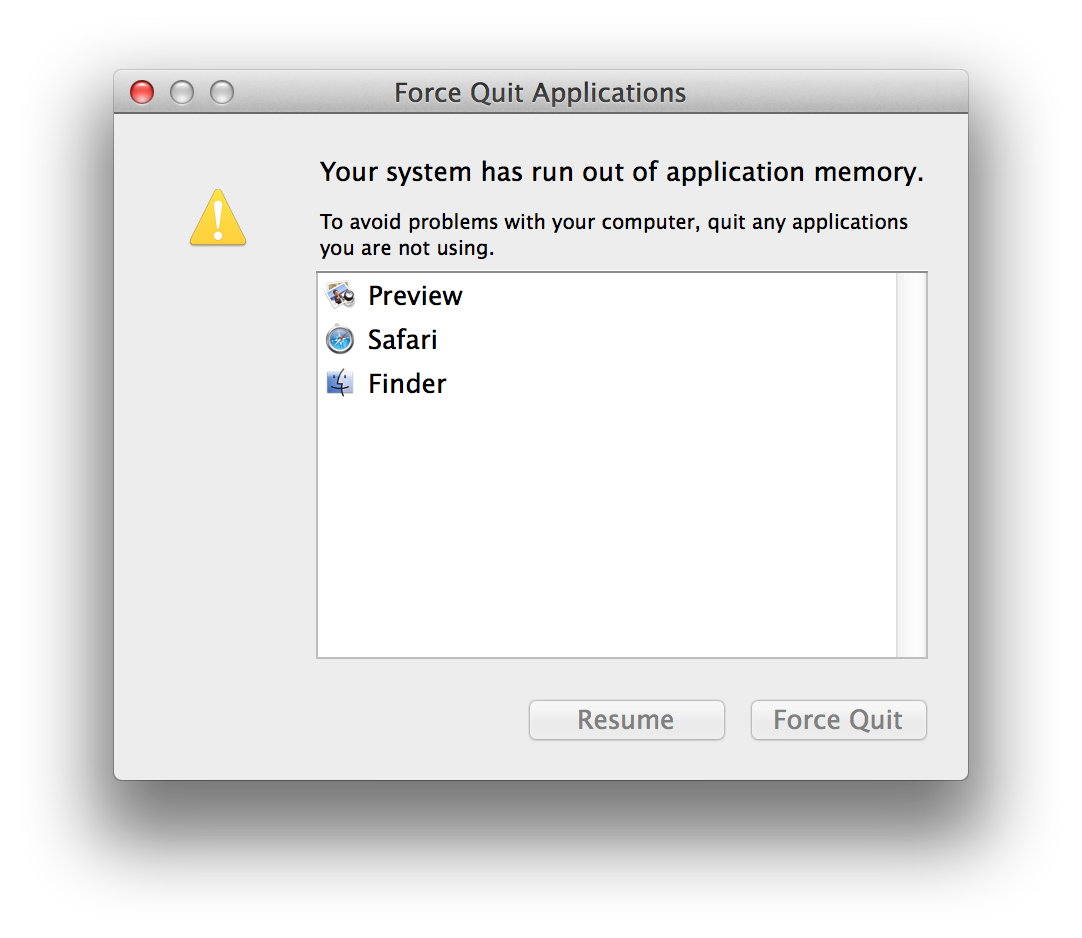Click the Force Quit Applications window title

(x=540, y=92)
